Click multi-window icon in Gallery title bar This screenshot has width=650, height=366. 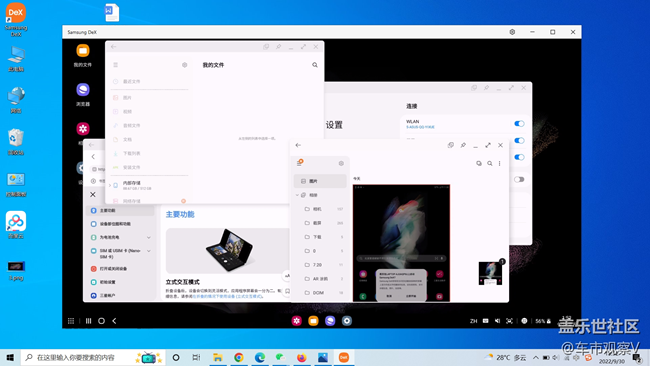(x=451, y=145)
